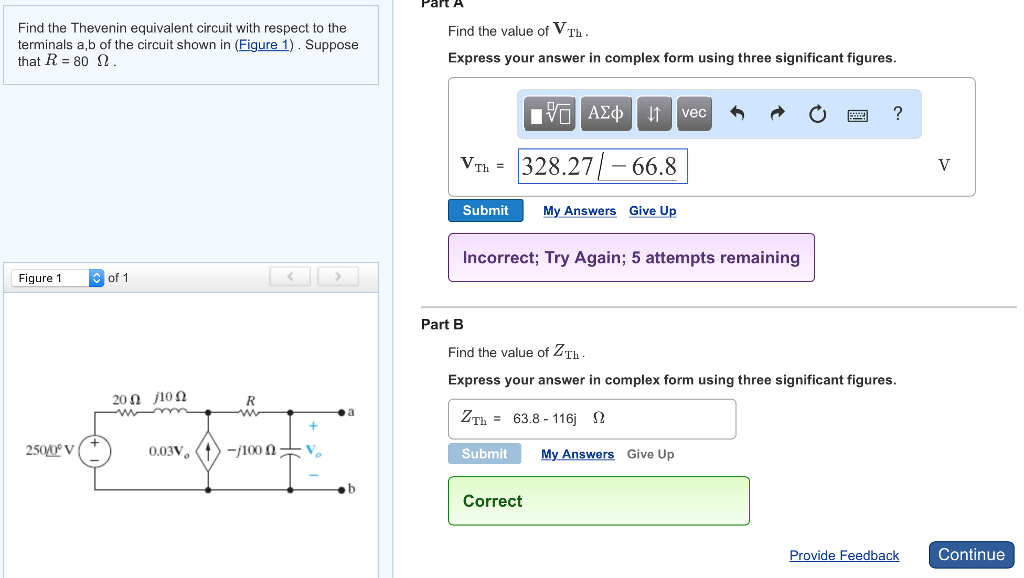Select the VTh answer input box
1024x578 pixels.
point(602,165)
